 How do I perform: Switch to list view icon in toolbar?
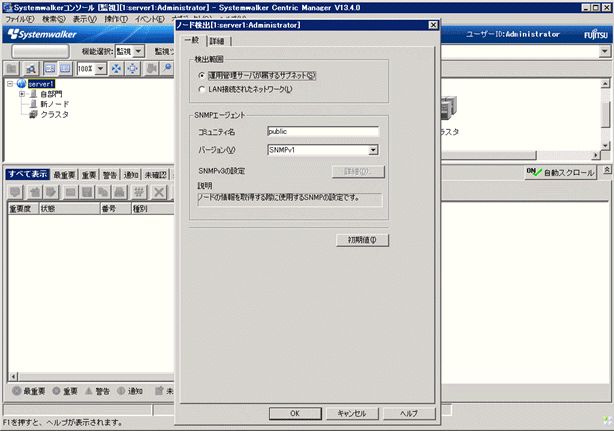(65, 69)
